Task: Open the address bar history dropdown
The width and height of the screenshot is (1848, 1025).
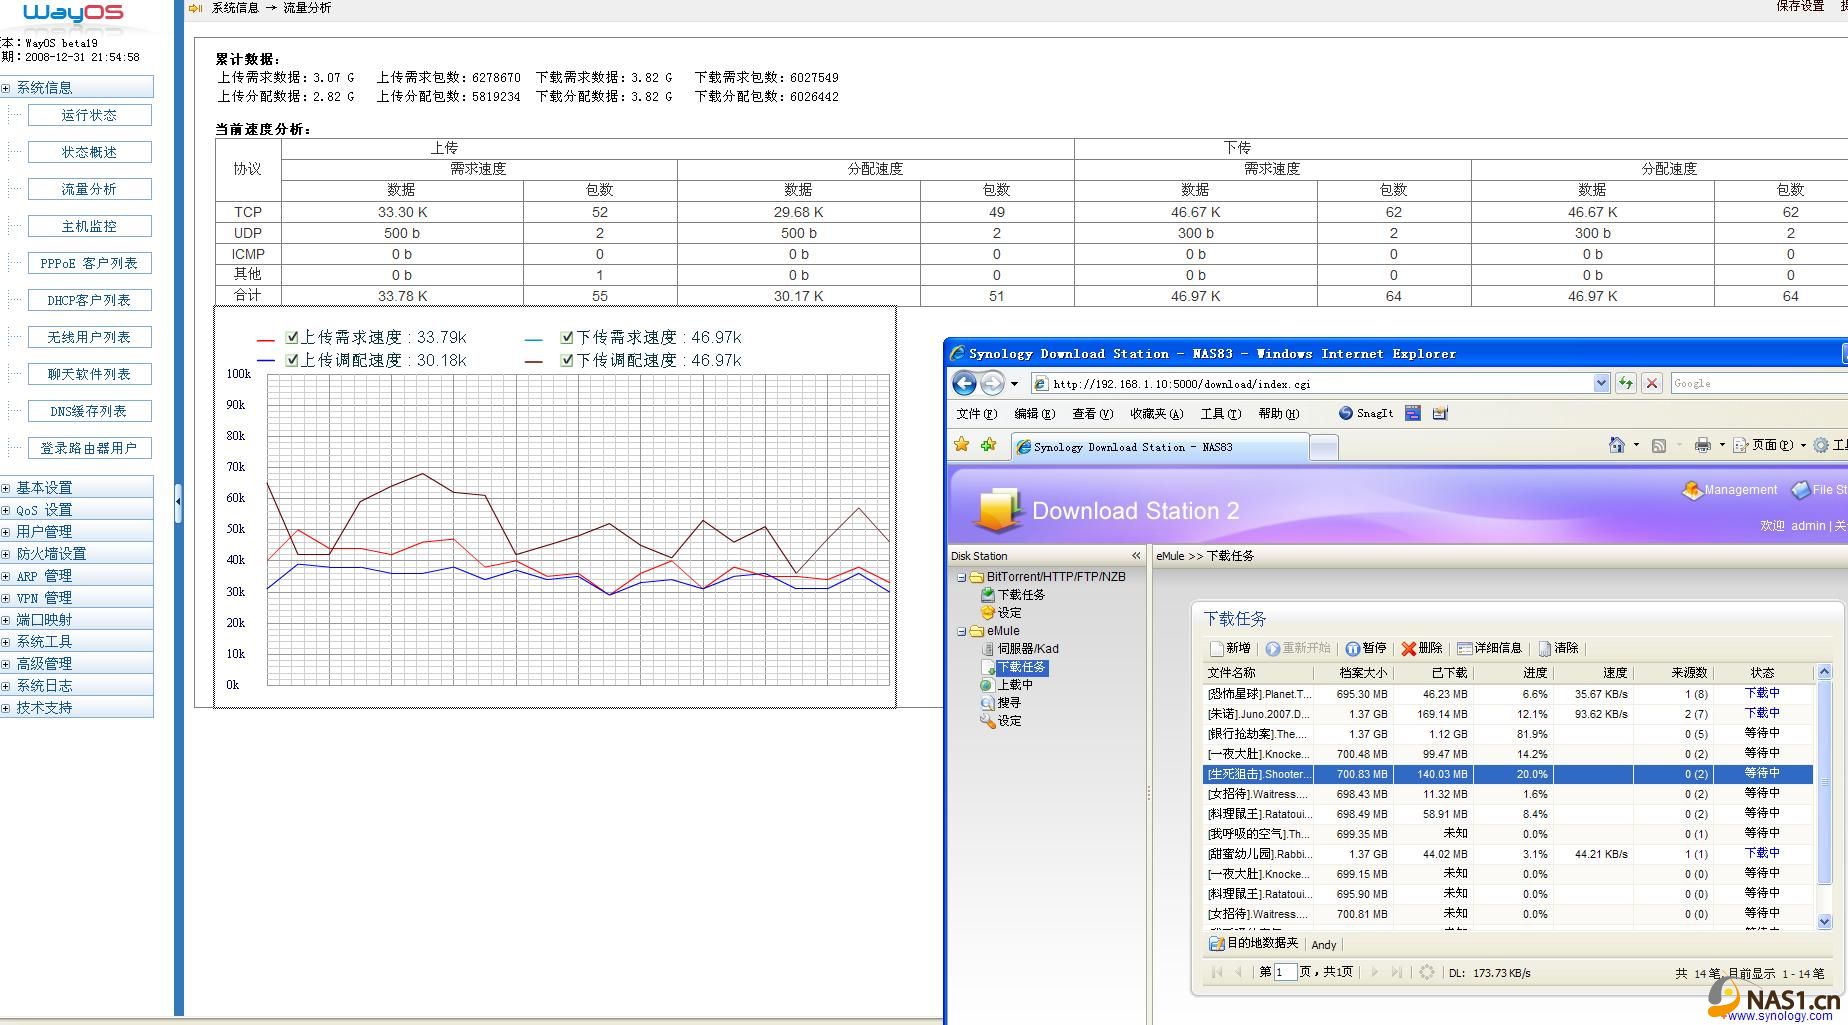Action: click(x=1600, y=383)
